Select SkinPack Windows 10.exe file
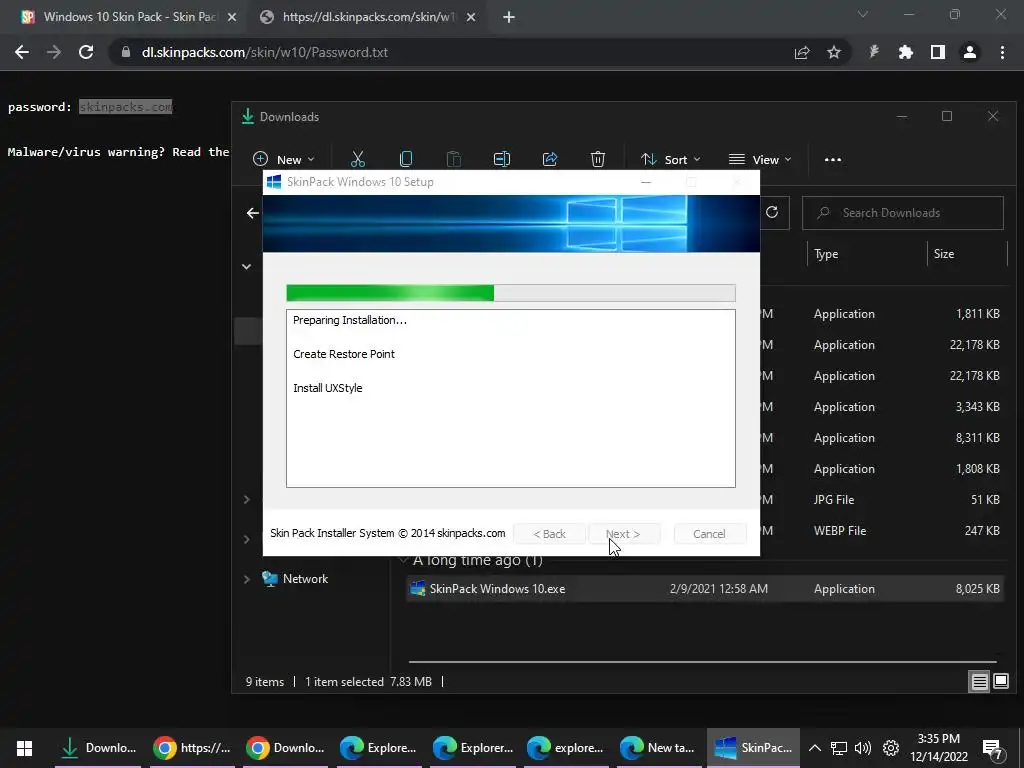1024x768 pixels. [705, 588]
